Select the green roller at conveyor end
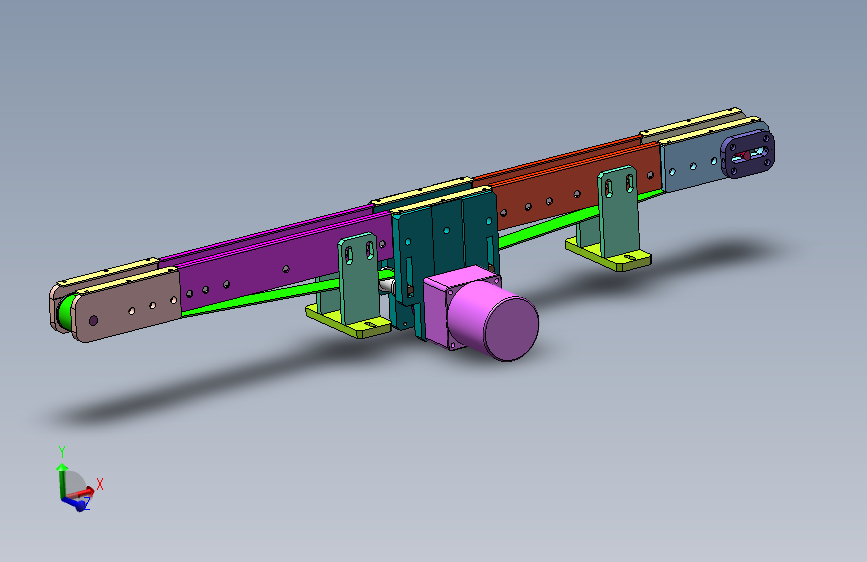Screen dimensions: 867x562 pyautogui.click(x=65, y=313)
